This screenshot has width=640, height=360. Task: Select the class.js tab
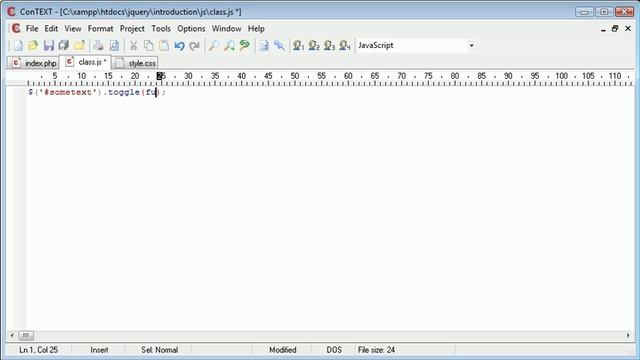(x=86, y=62)
